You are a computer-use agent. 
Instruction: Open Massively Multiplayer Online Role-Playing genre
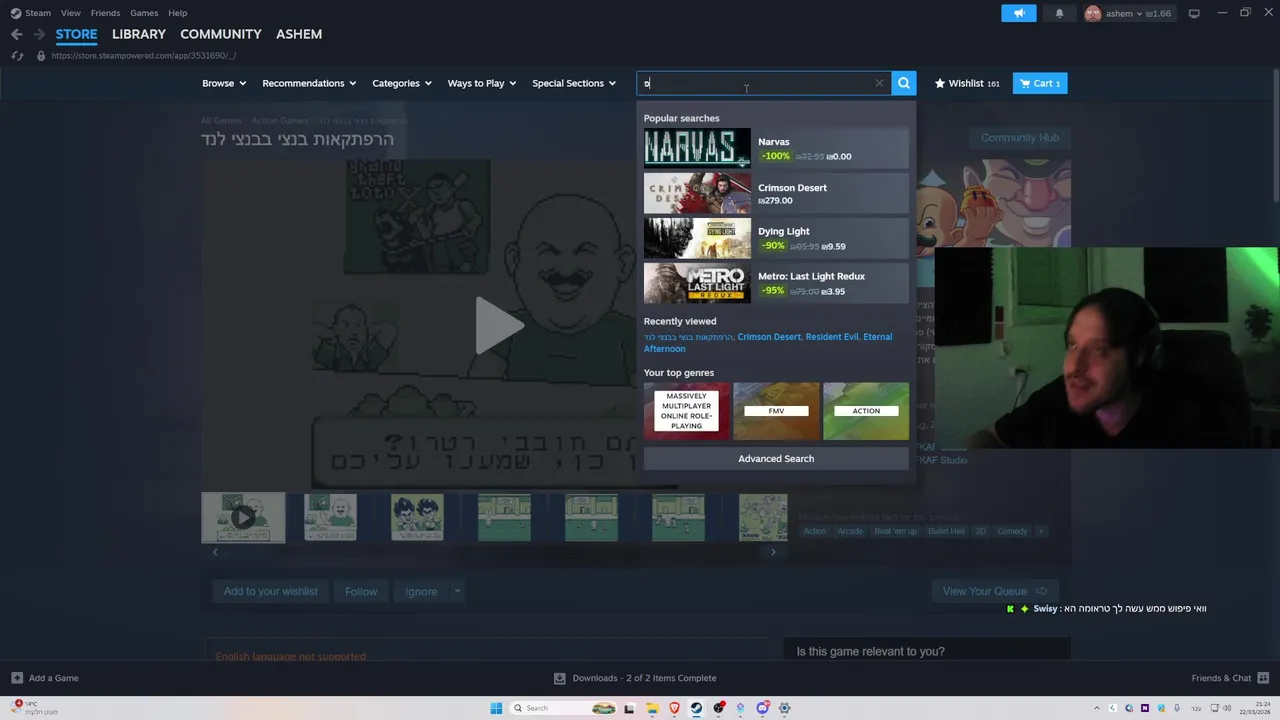[x=687, y=411]
